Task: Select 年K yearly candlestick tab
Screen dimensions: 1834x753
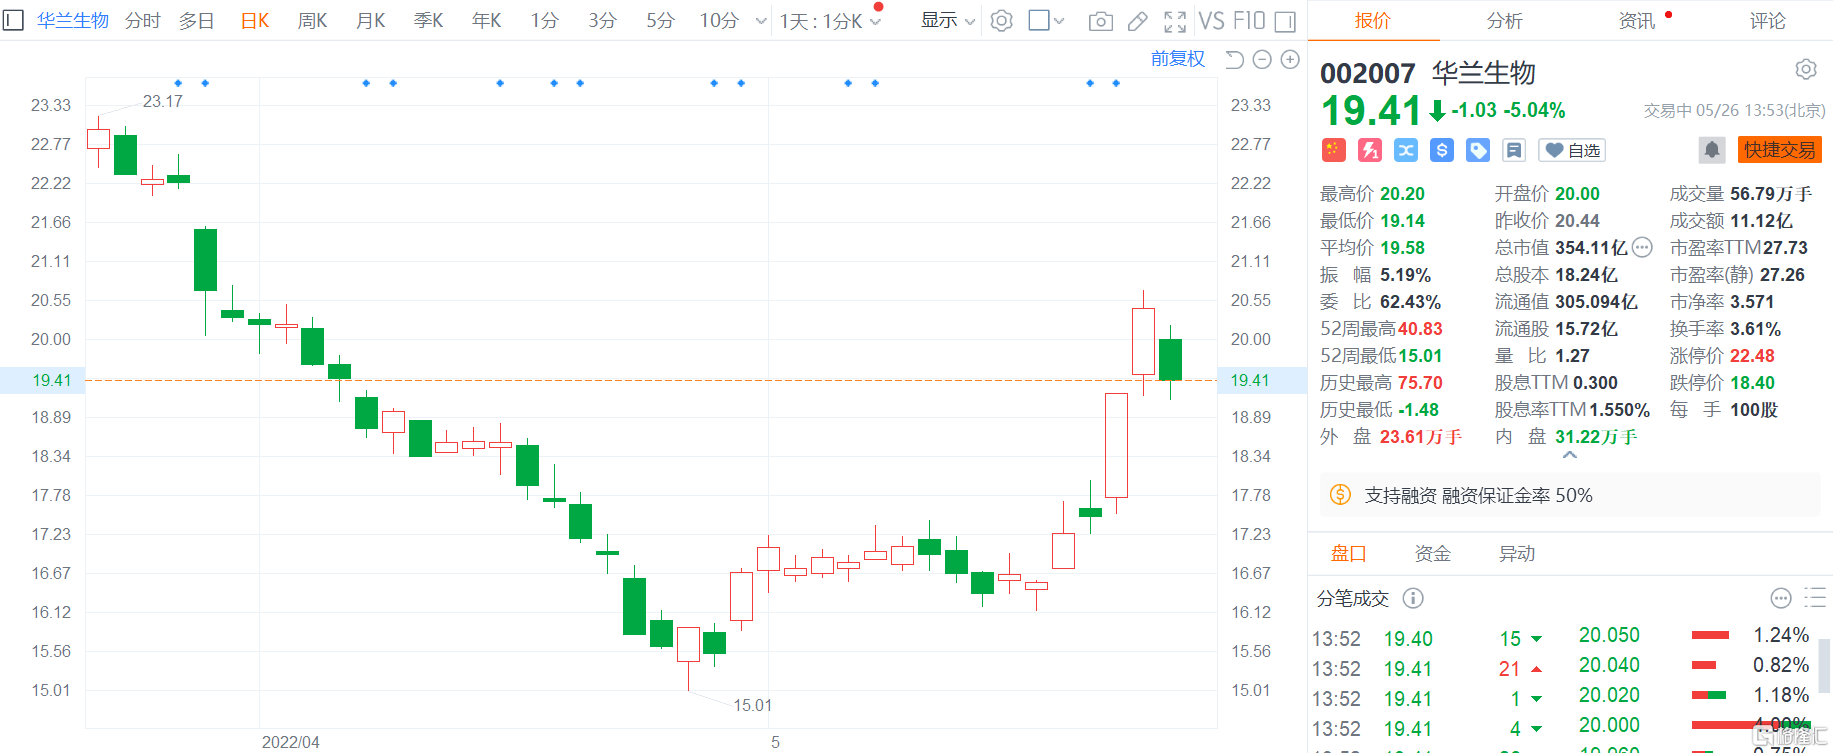Action: tap(487, 21)
